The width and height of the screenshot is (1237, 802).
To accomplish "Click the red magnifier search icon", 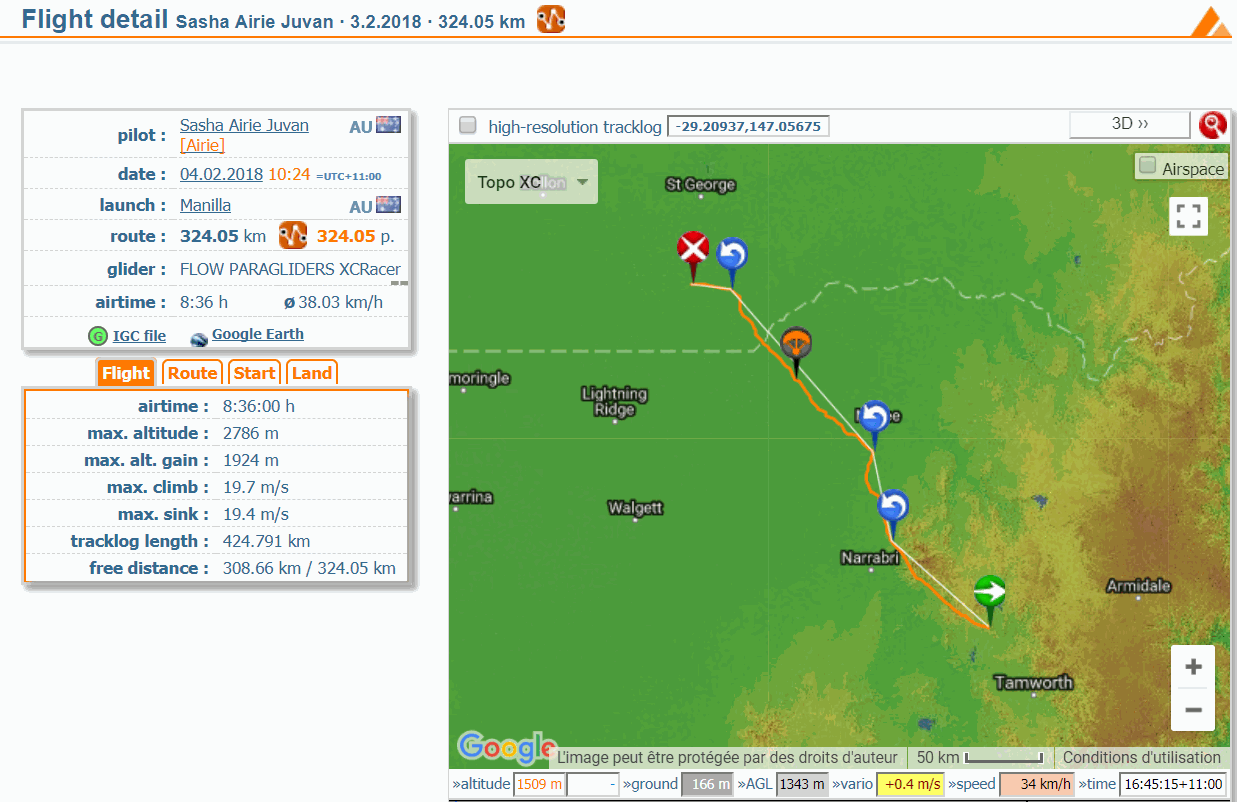I will [x=1212, y=125].
